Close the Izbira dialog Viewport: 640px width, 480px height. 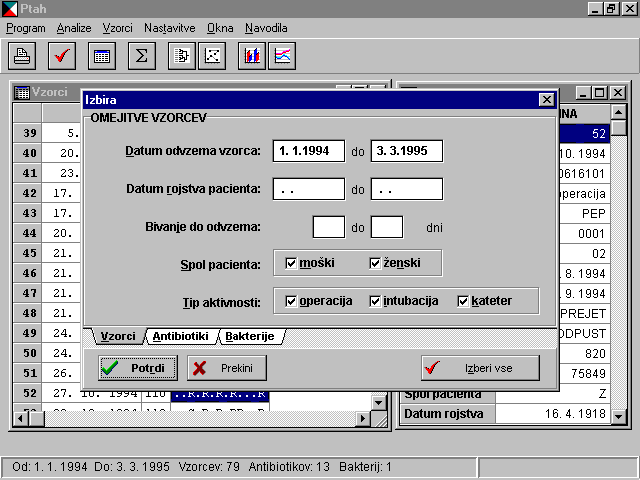[547, 100]
